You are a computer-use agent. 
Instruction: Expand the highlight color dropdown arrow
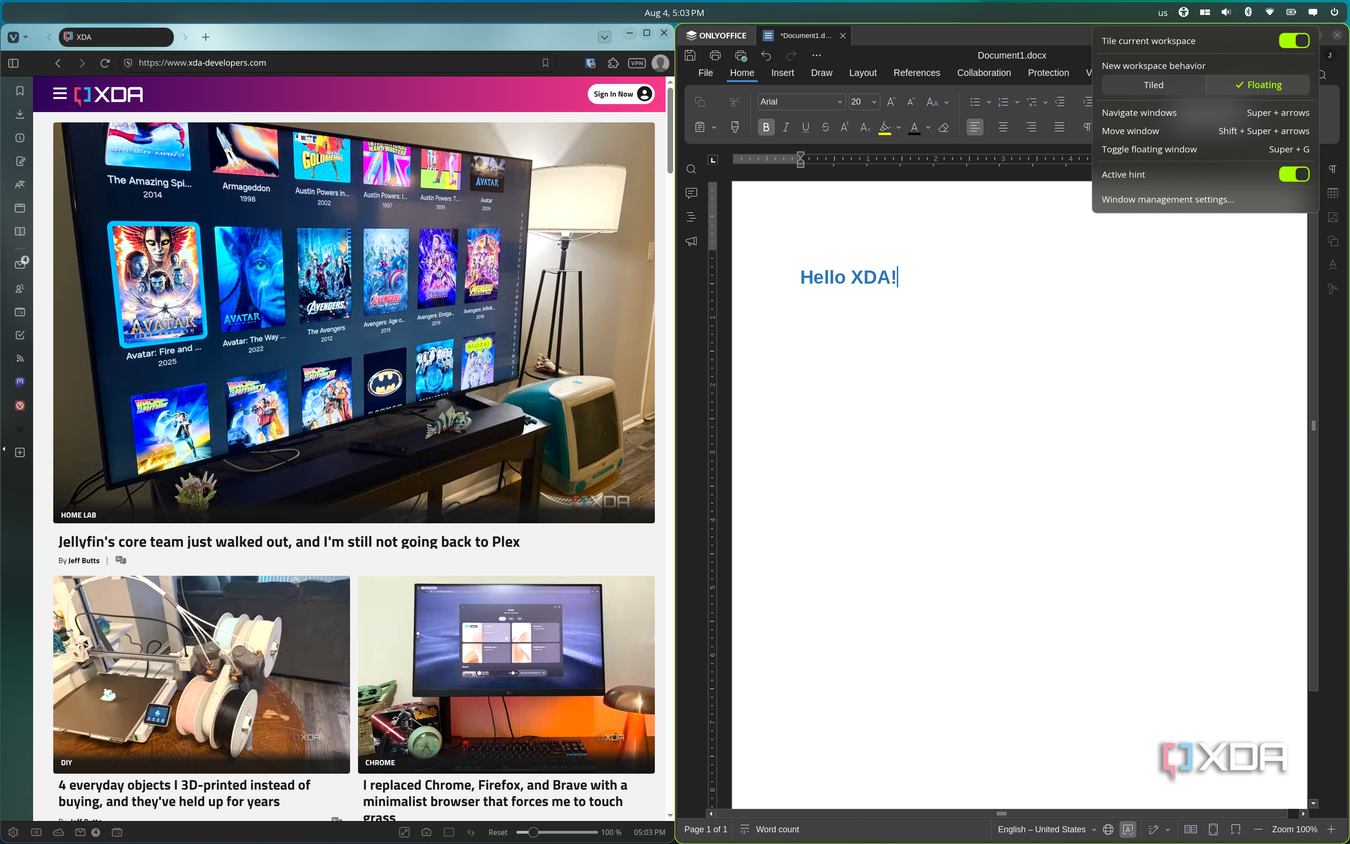click(x=898, y=127)
